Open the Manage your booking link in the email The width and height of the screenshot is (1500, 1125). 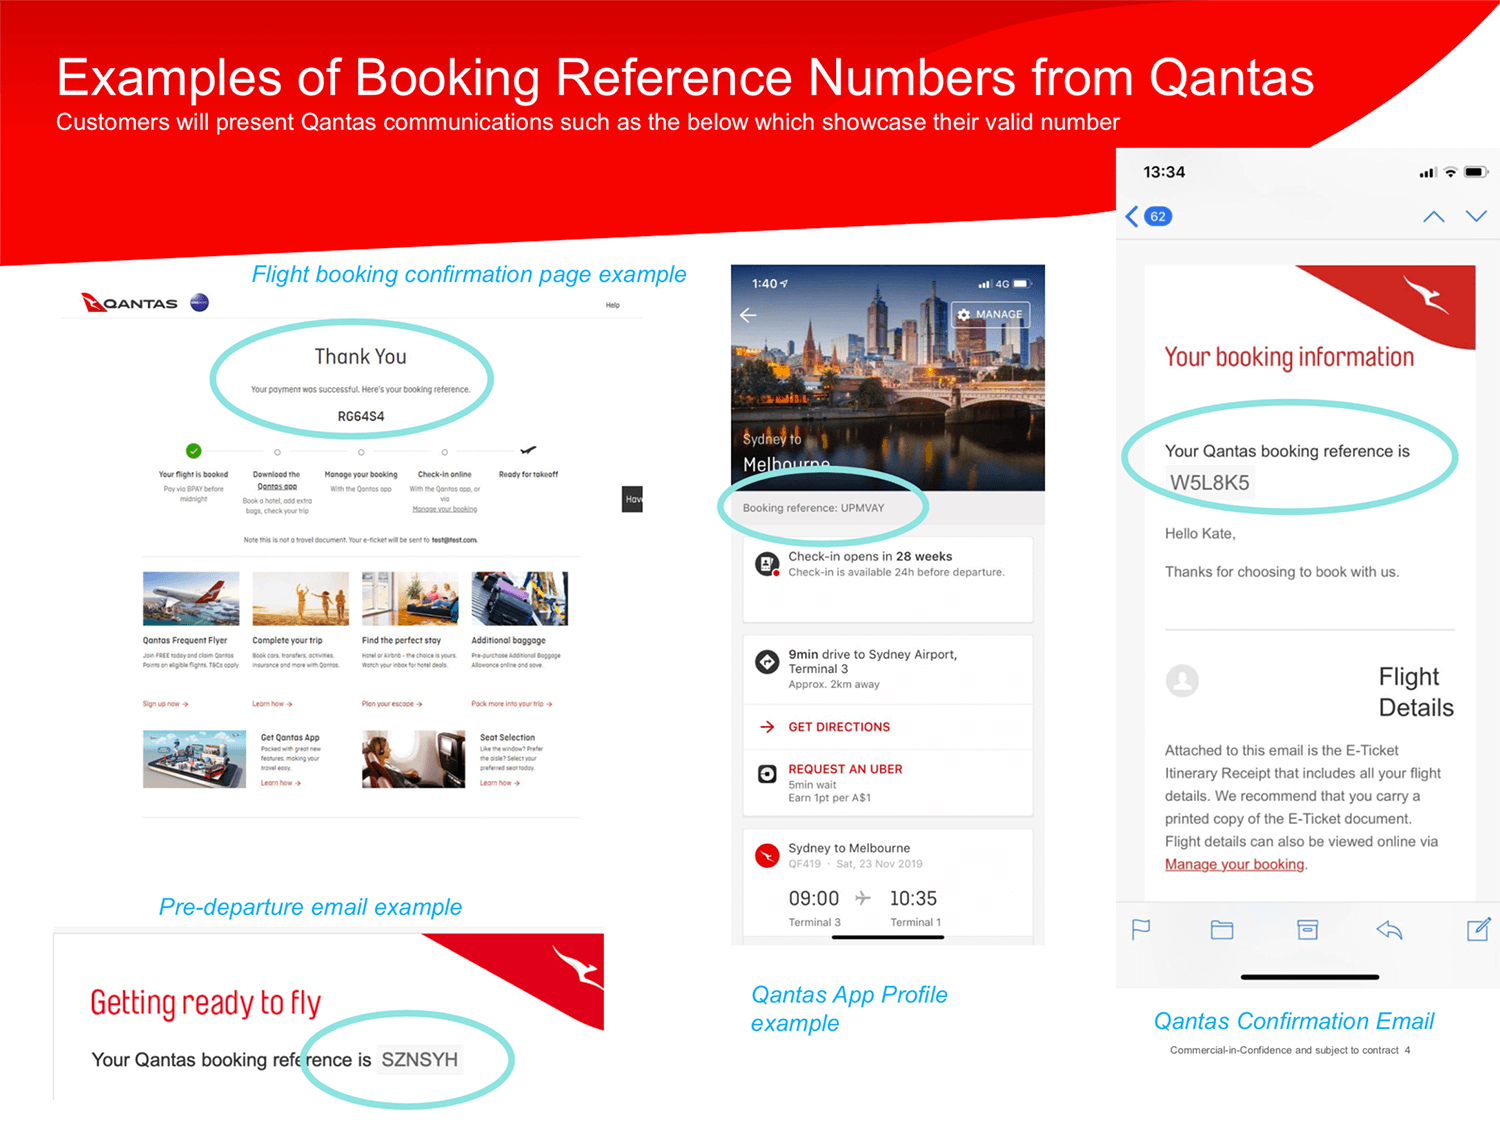coord(1235,864)
